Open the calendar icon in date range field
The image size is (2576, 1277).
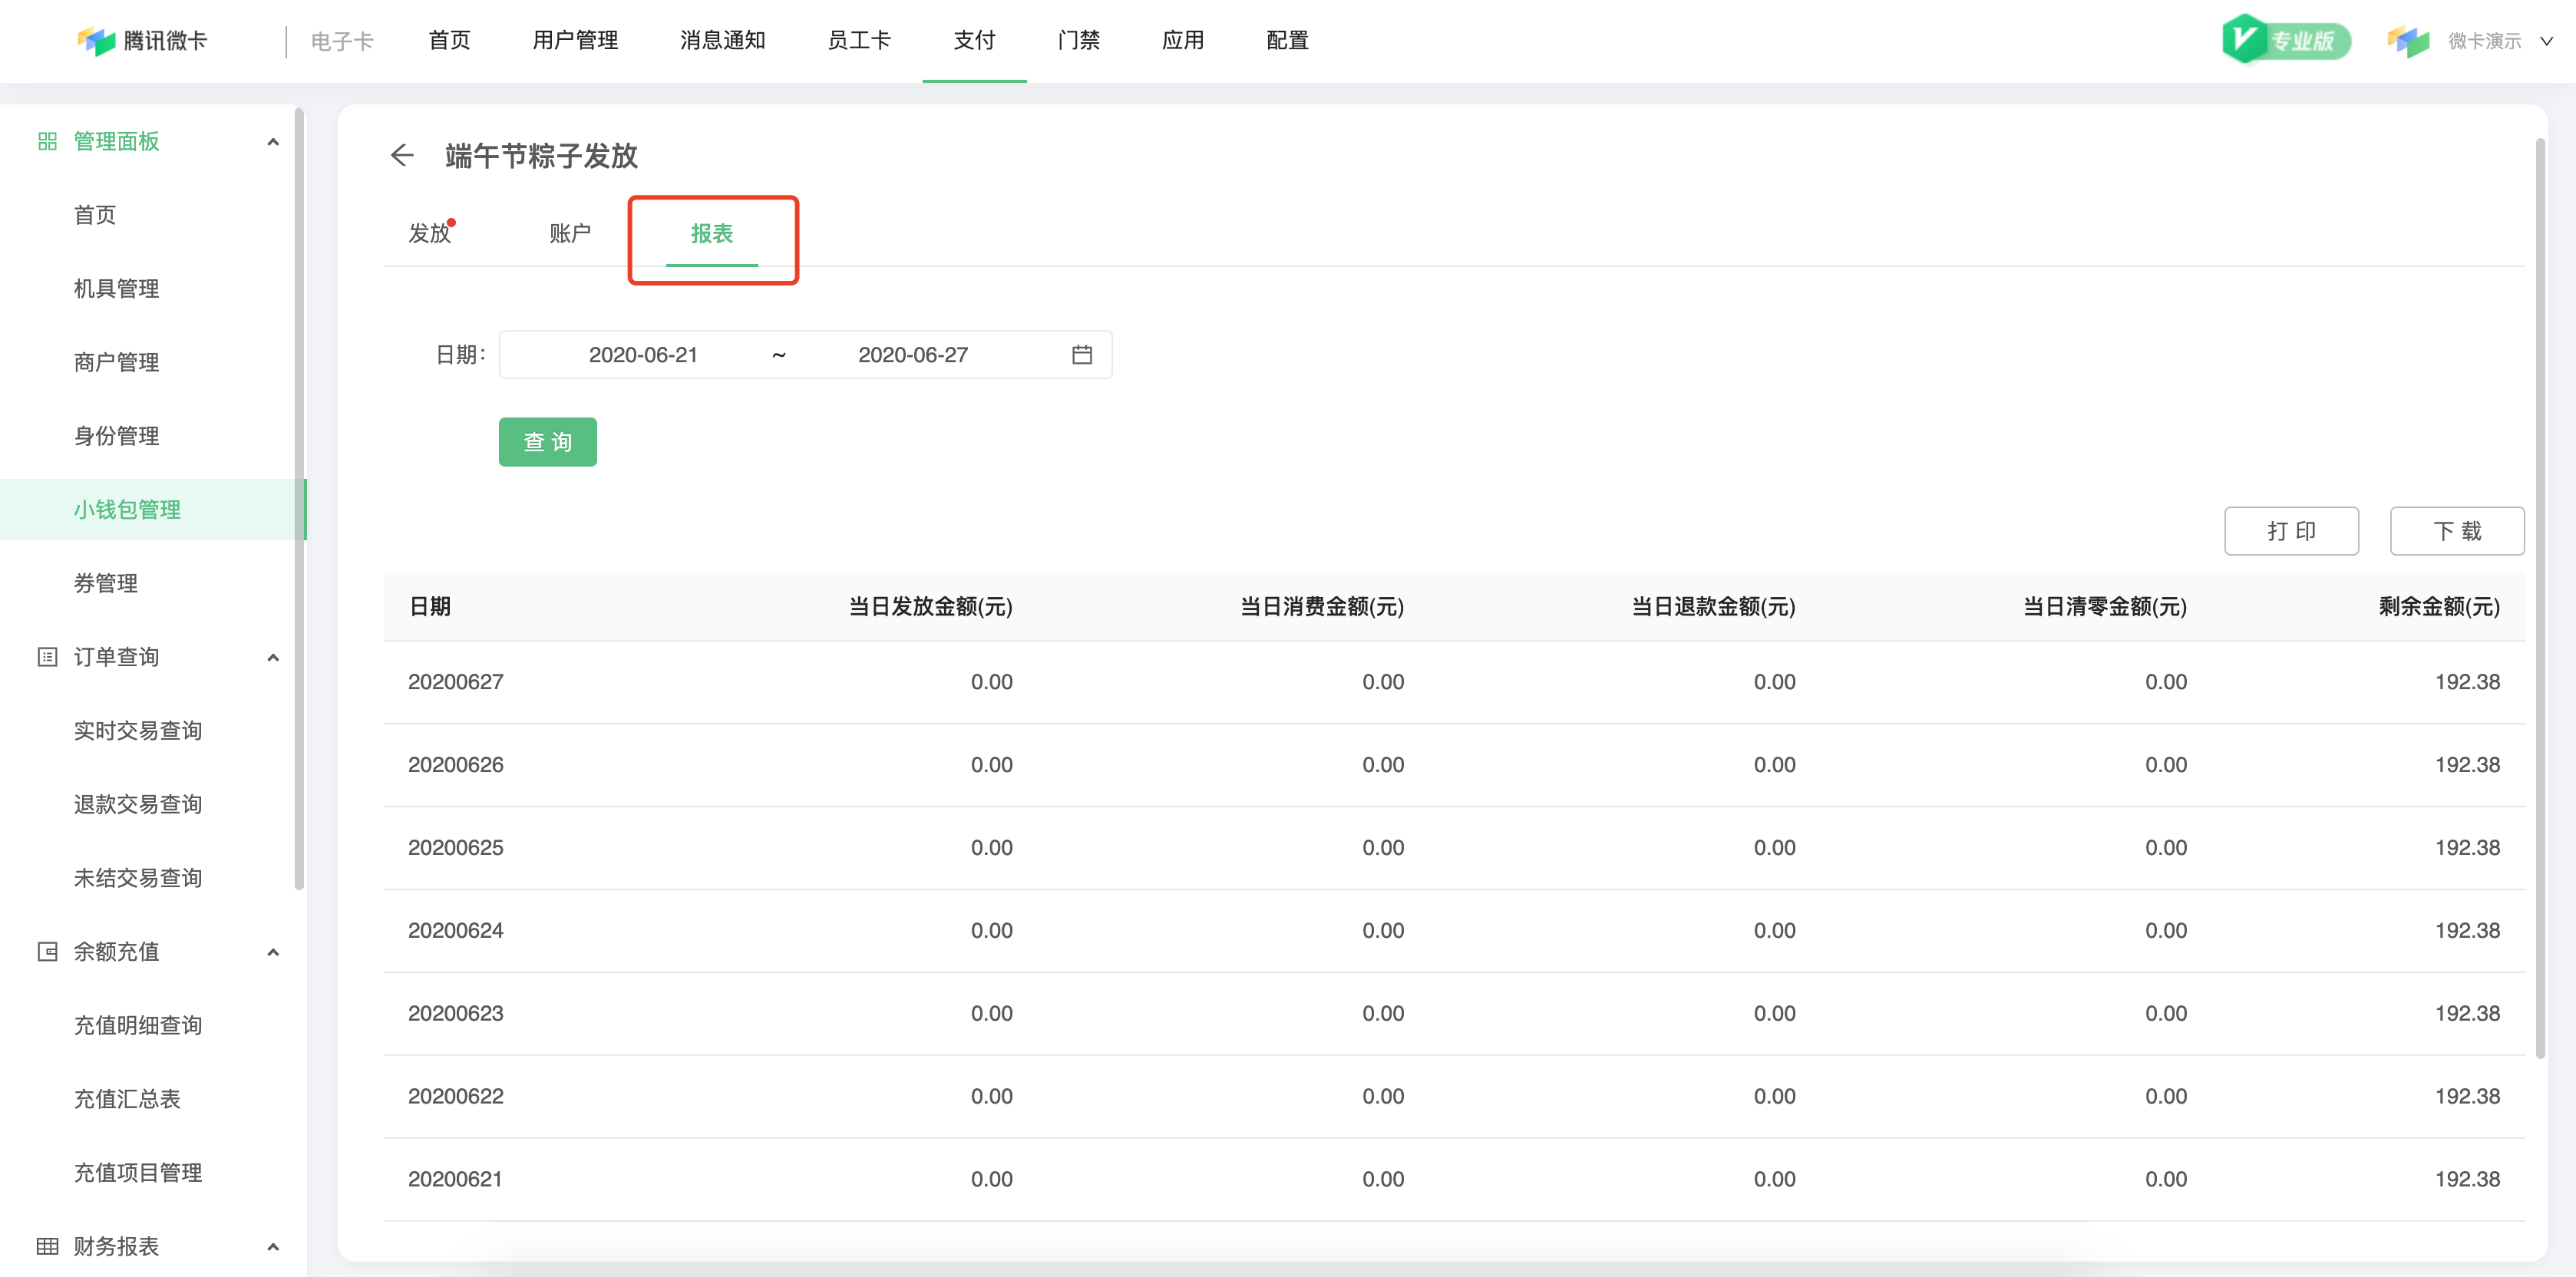[x=1082, y=355]
